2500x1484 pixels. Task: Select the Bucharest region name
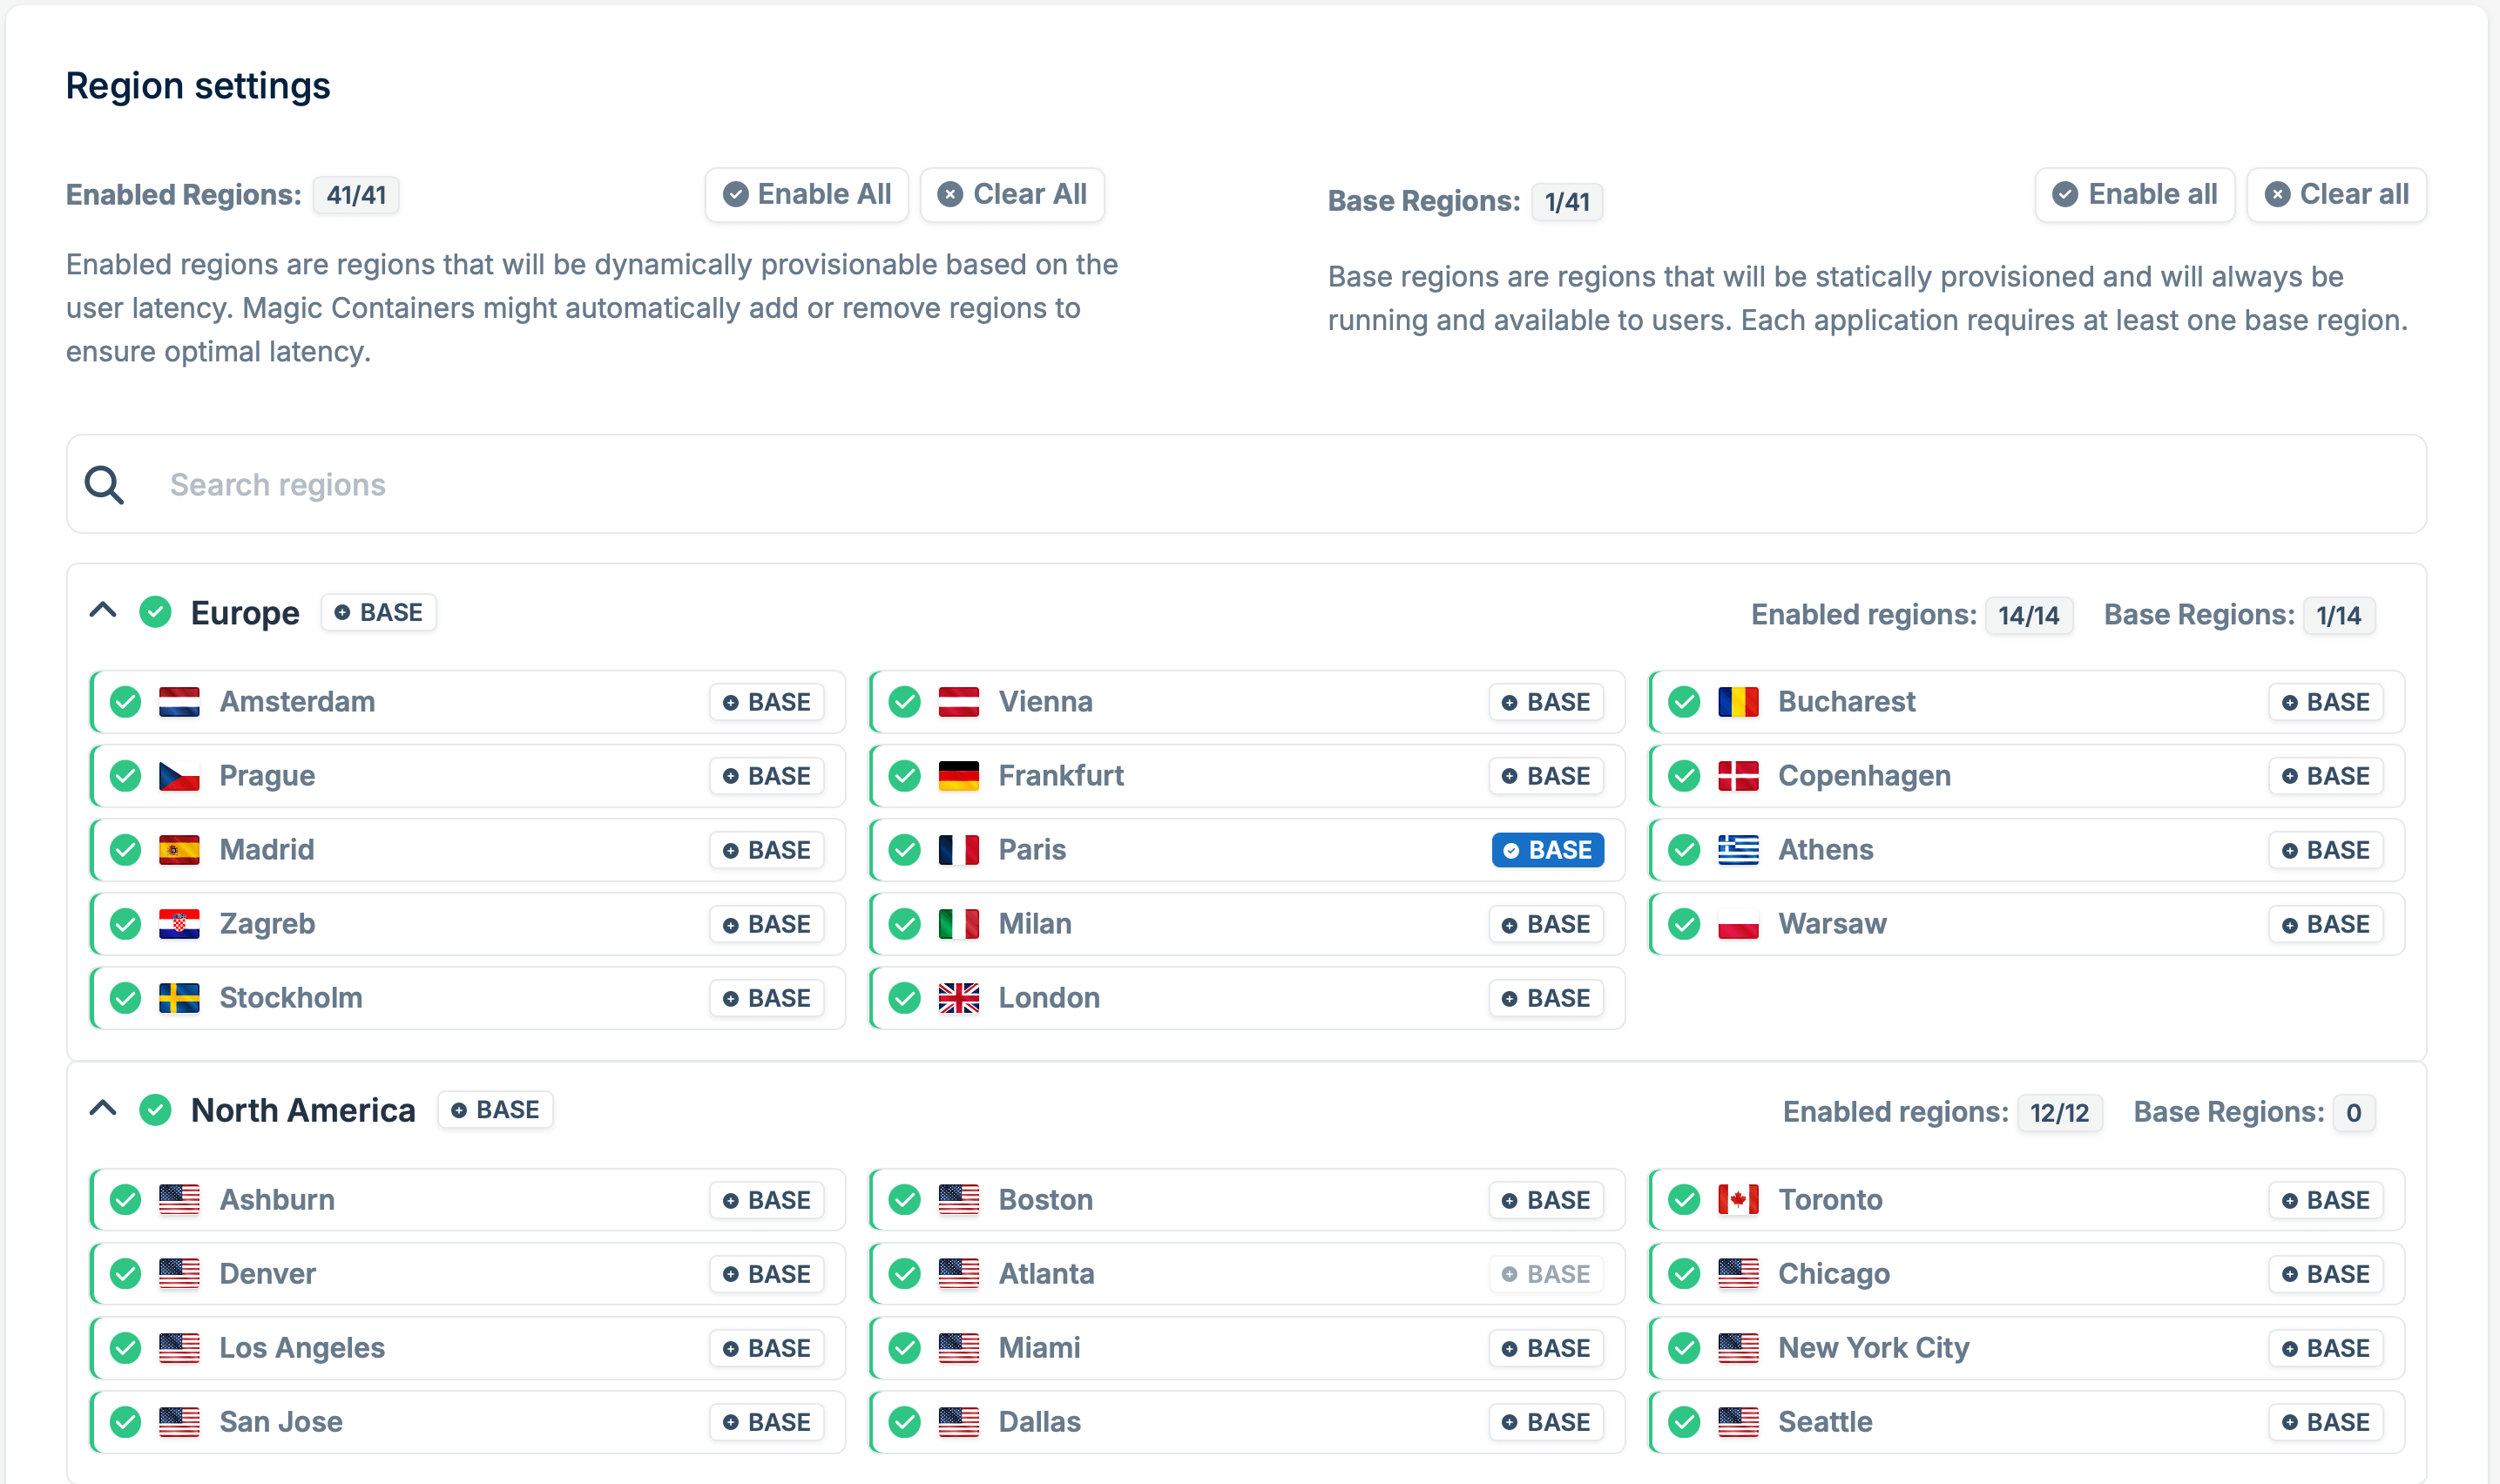click(x=1846, y=702)
